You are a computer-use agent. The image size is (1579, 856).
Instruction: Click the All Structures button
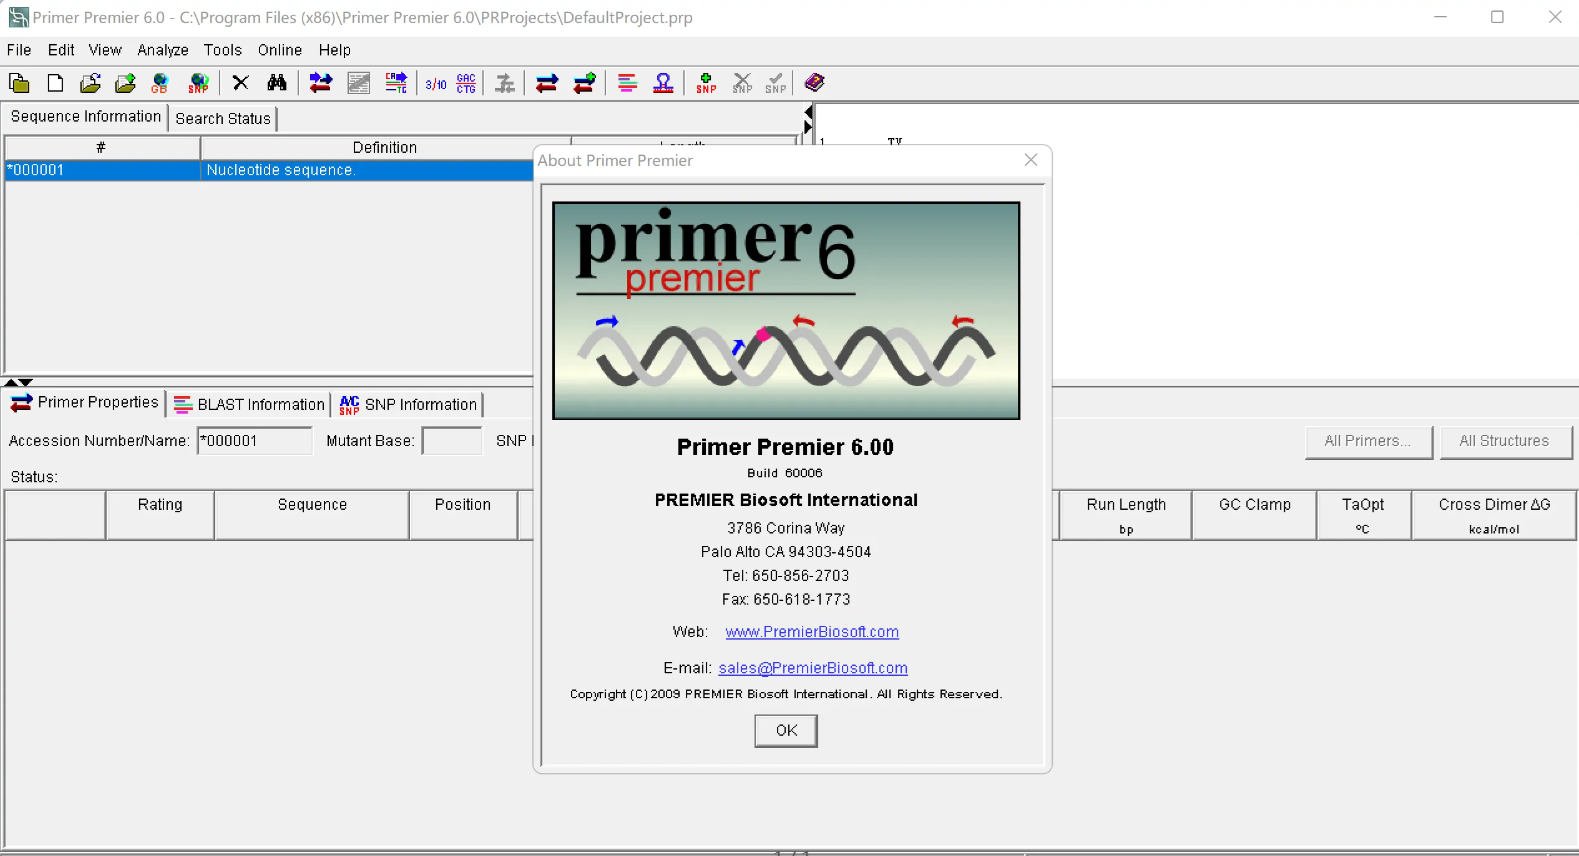pos(1505,441)
